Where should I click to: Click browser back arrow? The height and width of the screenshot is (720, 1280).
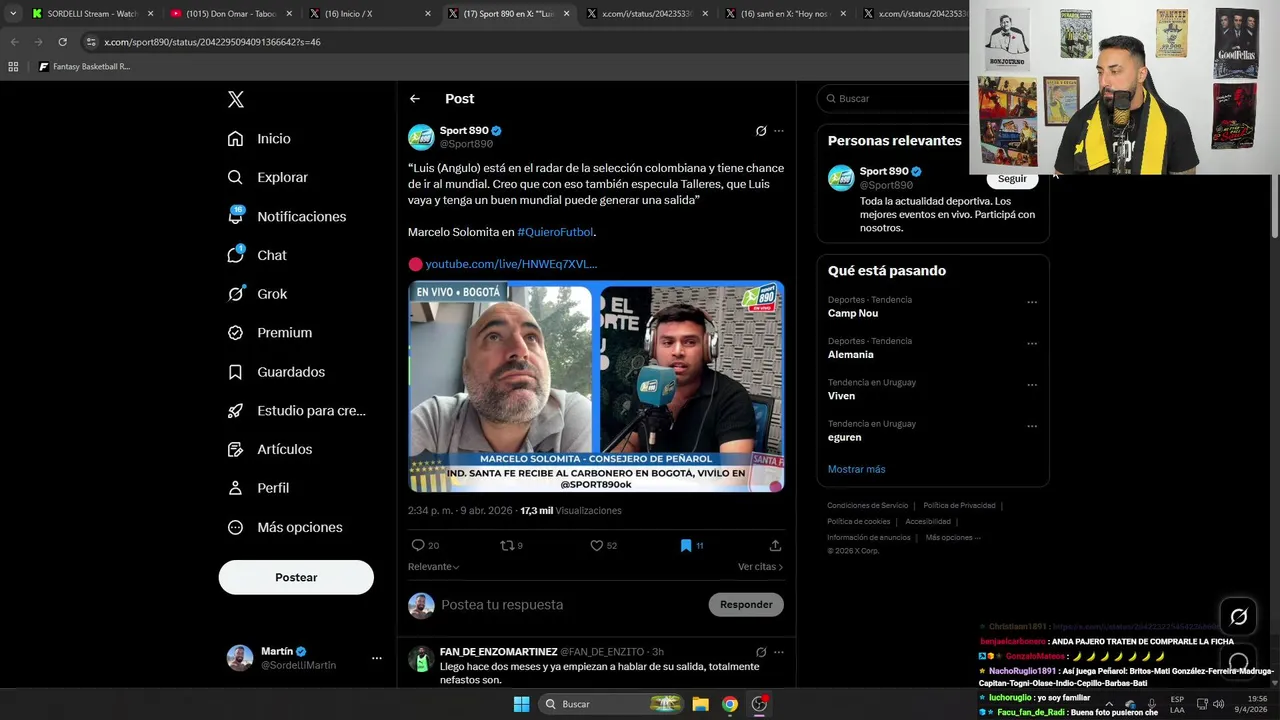pos(14,42)
